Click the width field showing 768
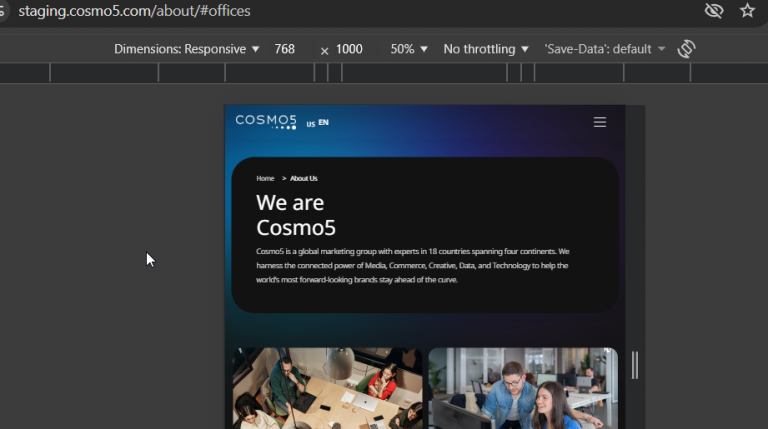This screenshot has width=768, height=429. (285, 49)
